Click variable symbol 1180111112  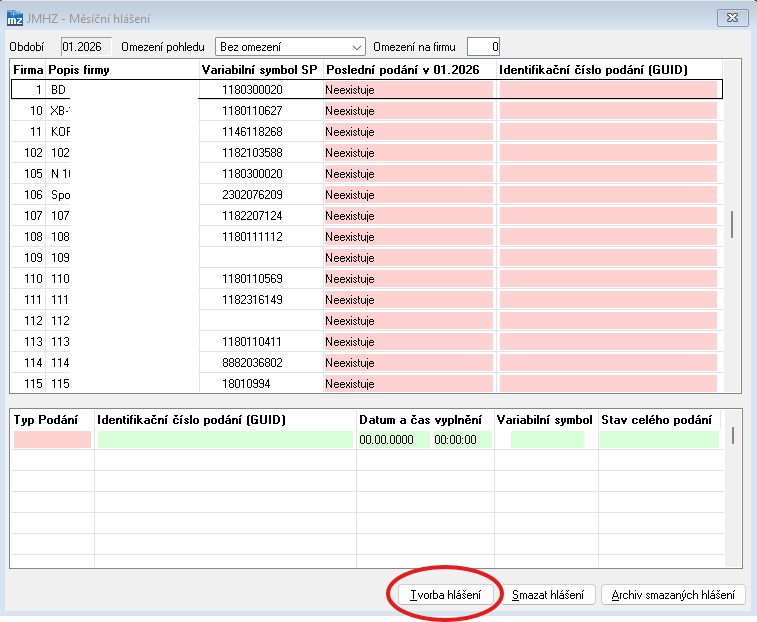(252, 237)
